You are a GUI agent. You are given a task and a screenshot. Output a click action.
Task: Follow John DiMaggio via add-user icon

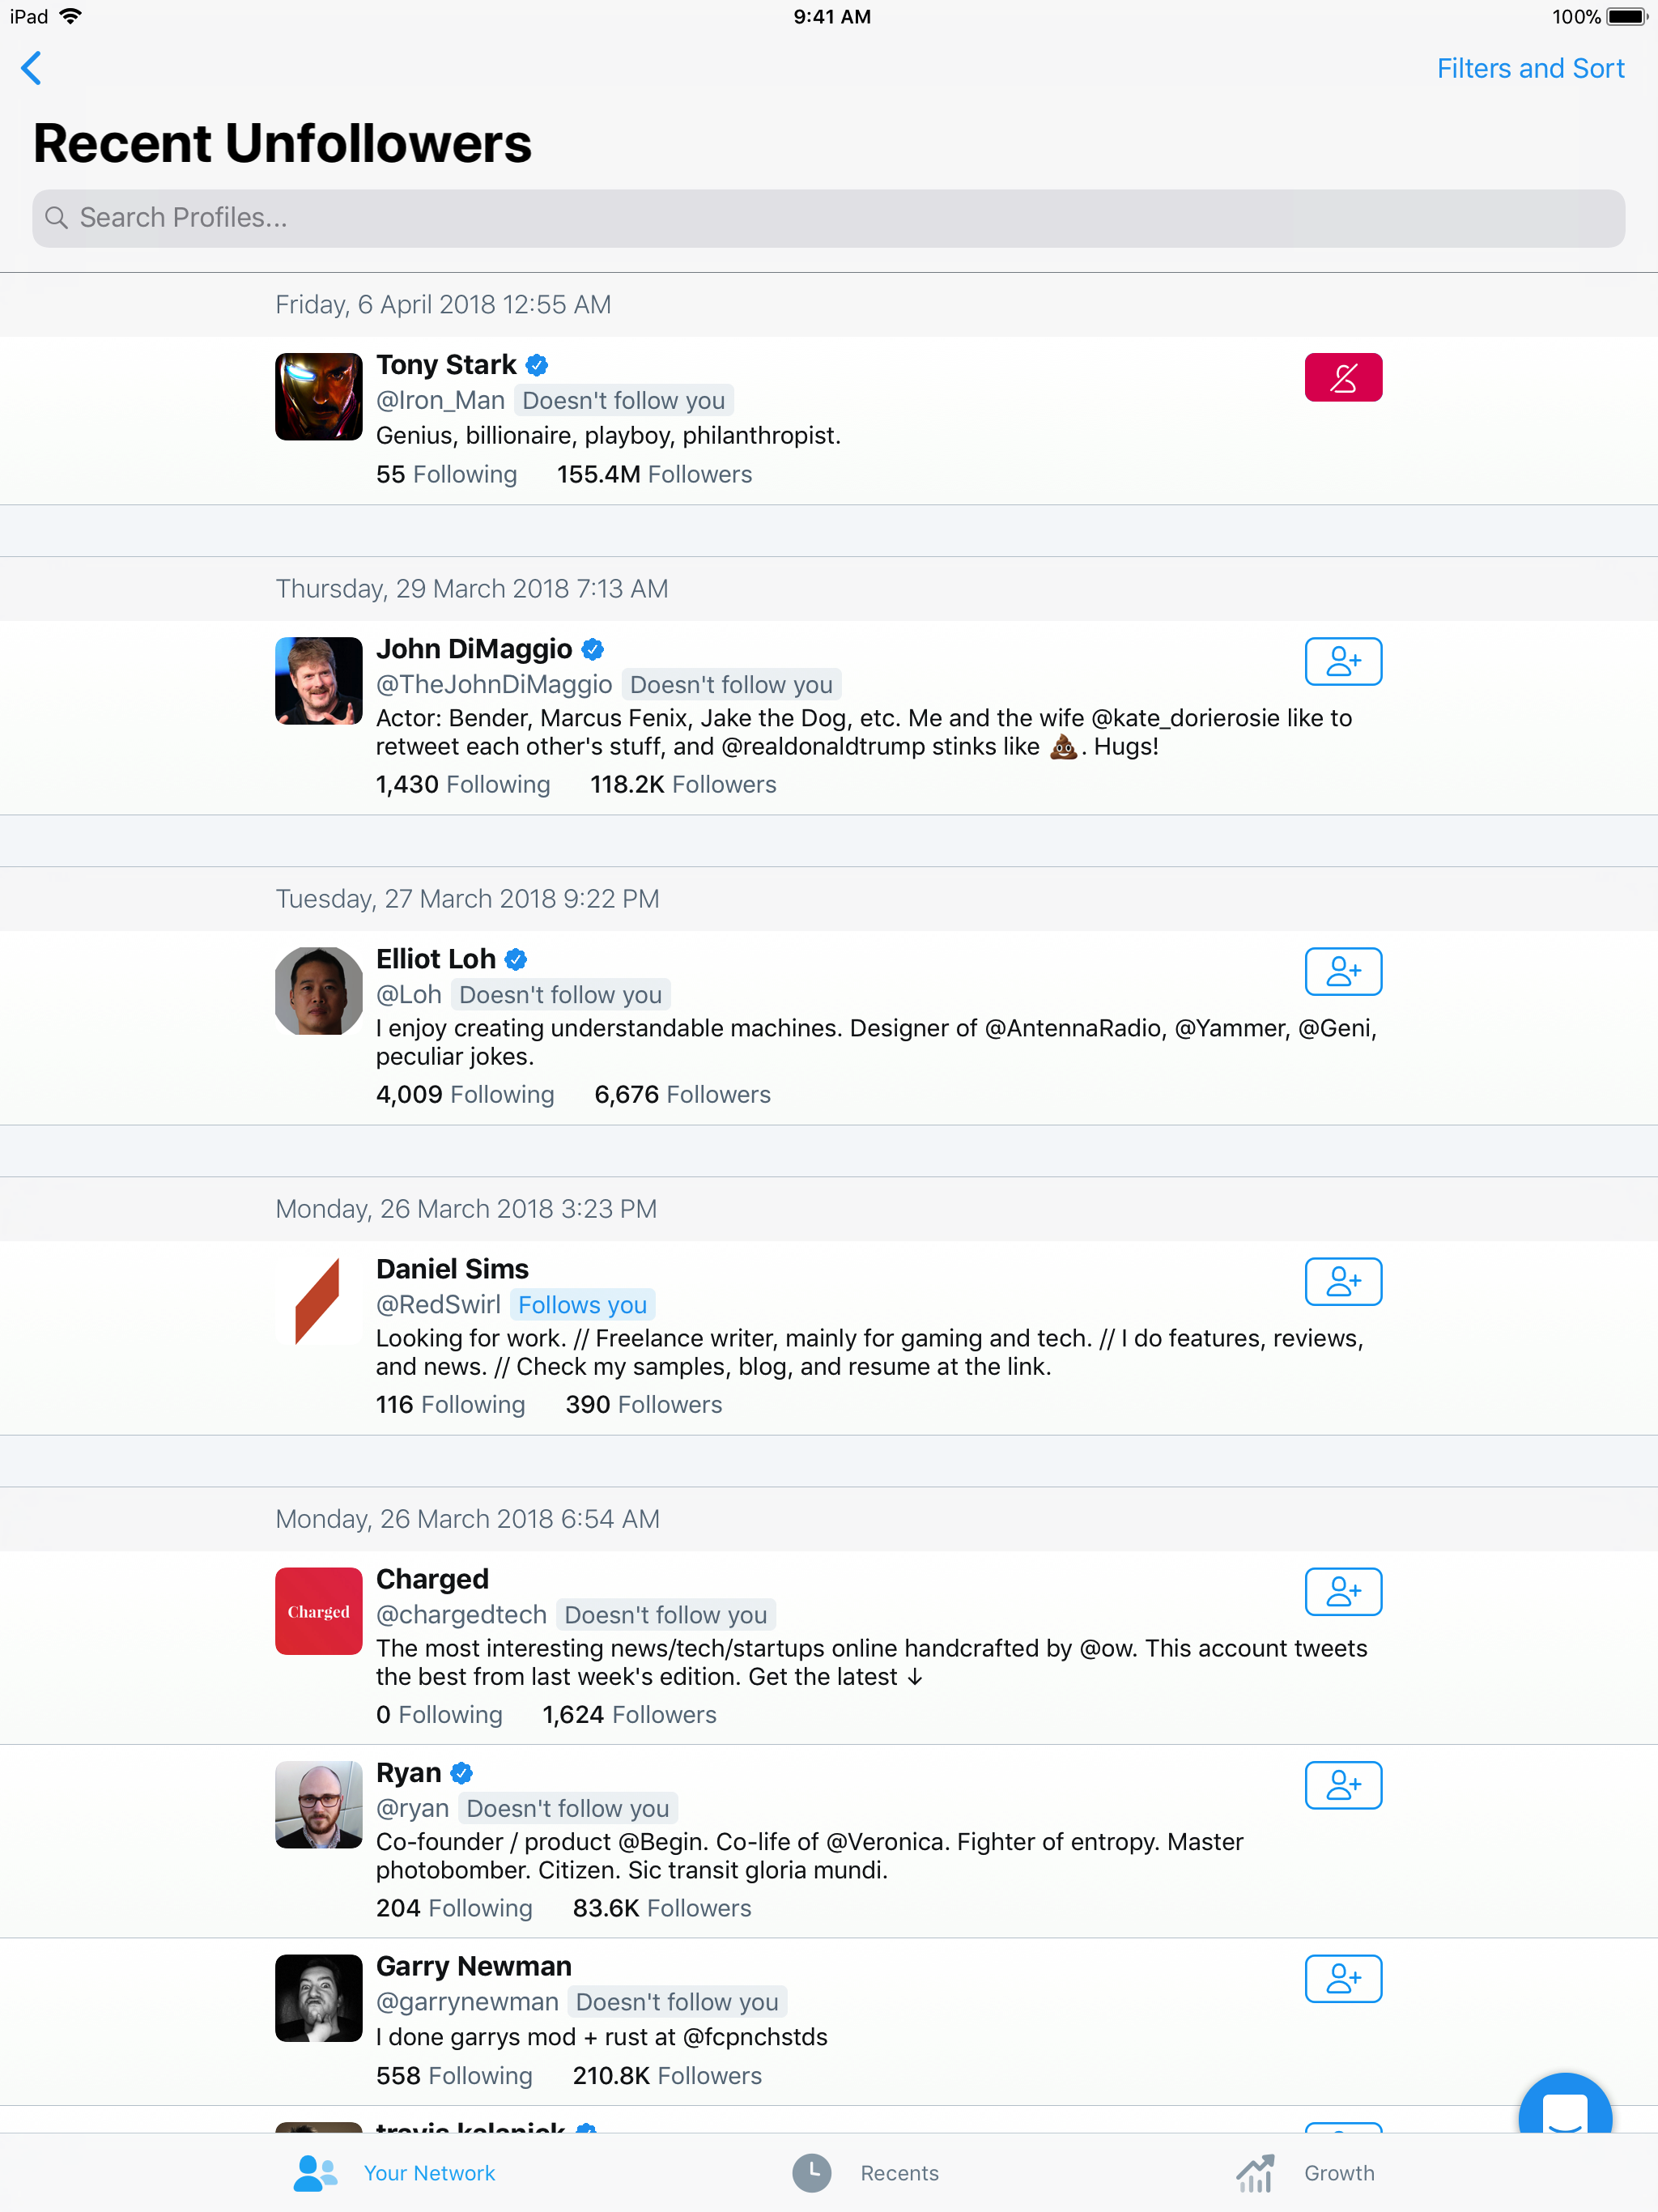tap(1342, 661)
